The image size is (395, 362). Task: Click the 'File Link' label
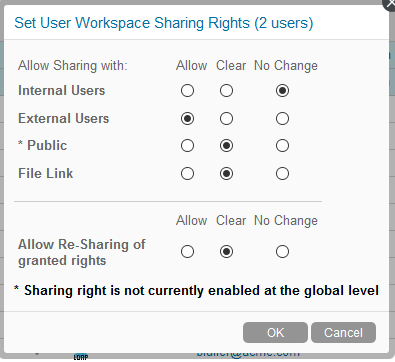pyautogui.click(x=46, y=174)
